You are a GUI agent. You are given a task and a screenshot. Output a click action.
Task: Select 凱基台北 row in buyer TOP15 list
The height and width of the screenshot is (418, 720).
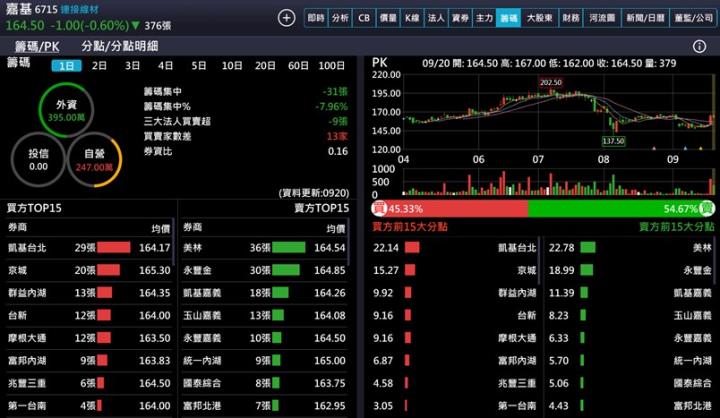coord(88,247)
